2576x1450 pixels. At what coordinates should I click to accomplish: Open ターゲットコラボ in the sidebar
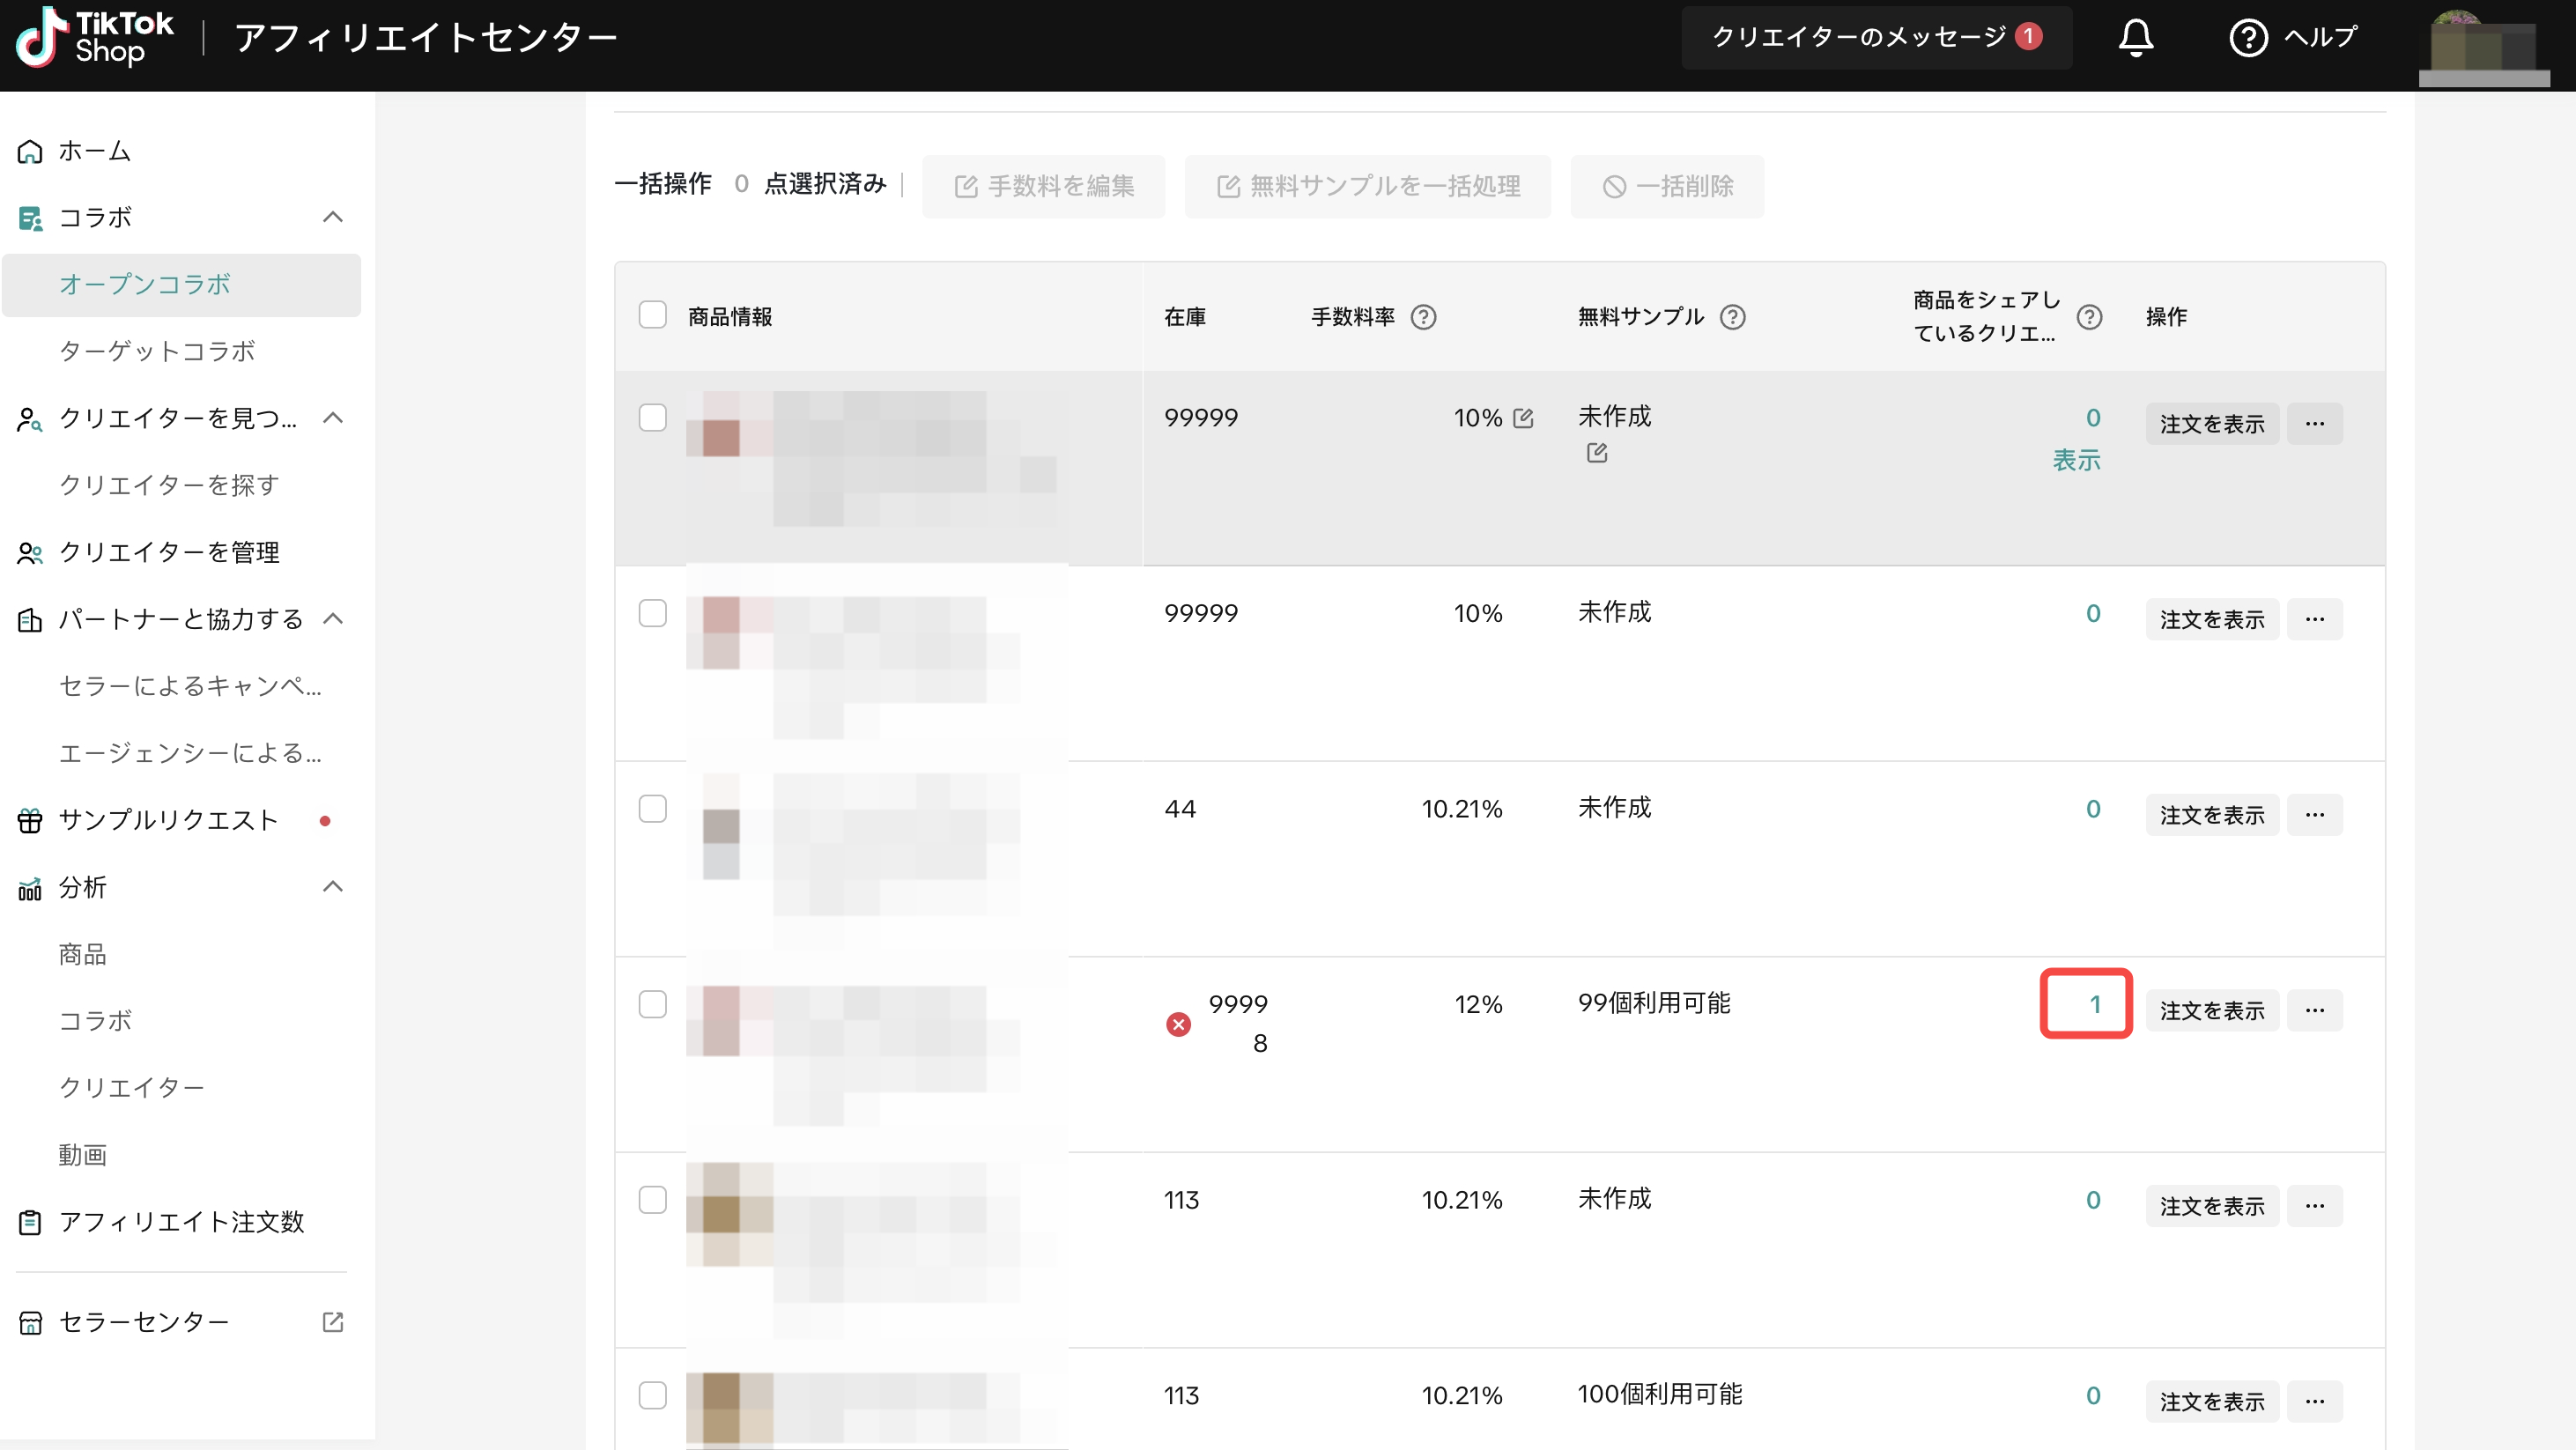click(157, 351)
